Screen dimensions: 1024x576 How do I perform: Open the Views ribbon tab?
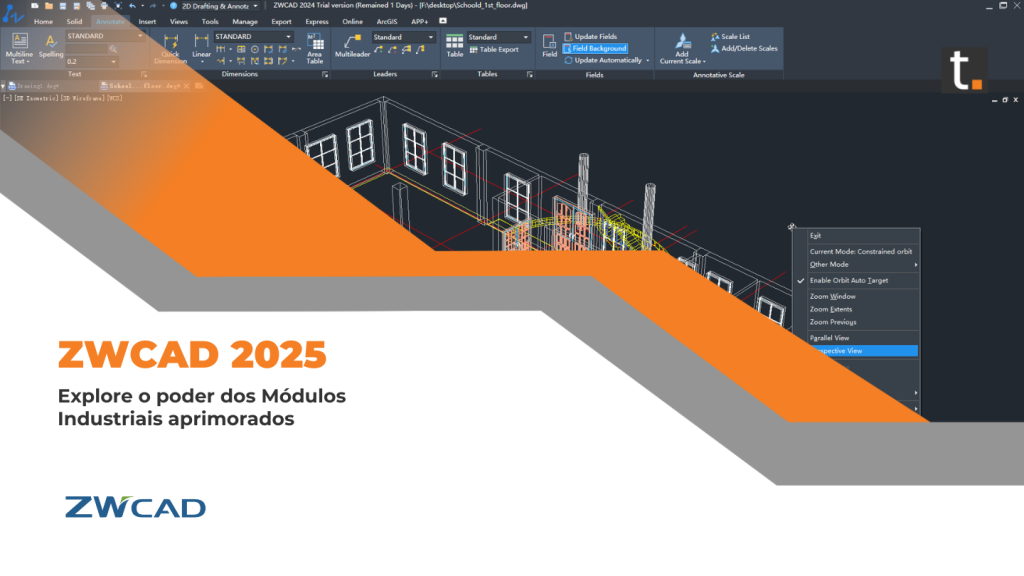pyautogui.click(x=178, y=22)
